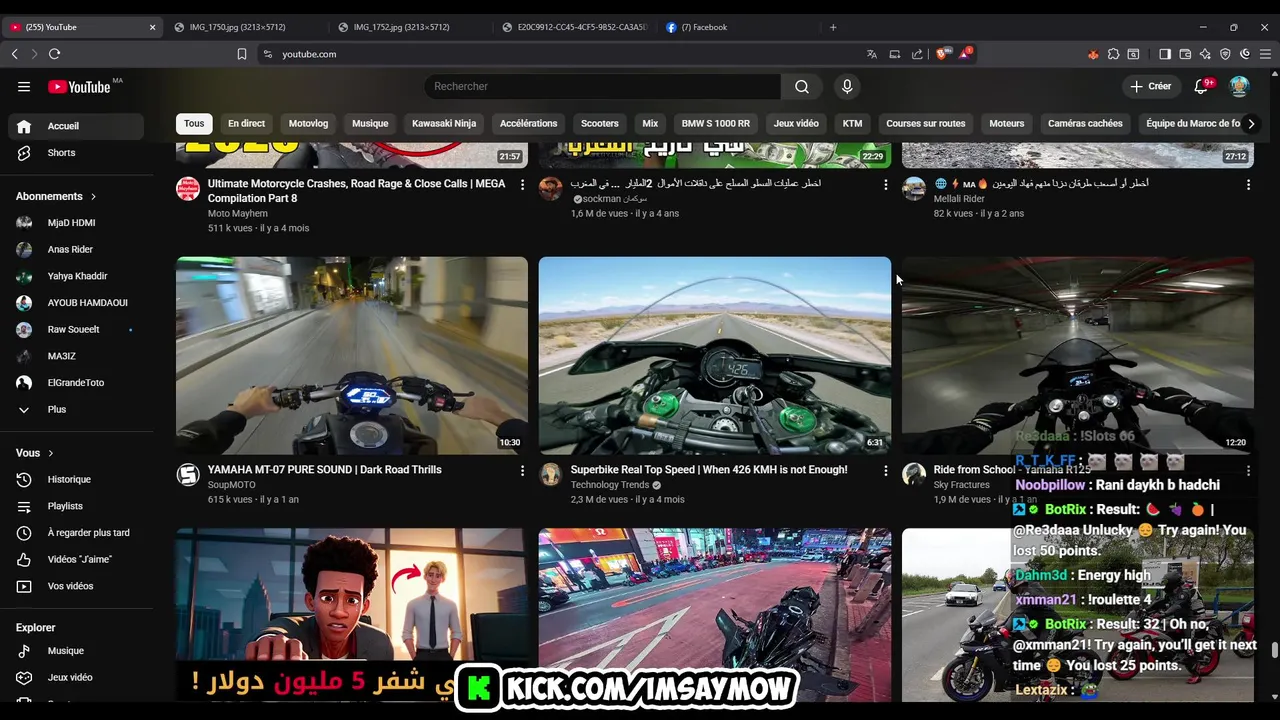Image resolution: width=1280 pixels, height=720 pixels.
Task: Select the En direct chip
Action: [246, 124]
